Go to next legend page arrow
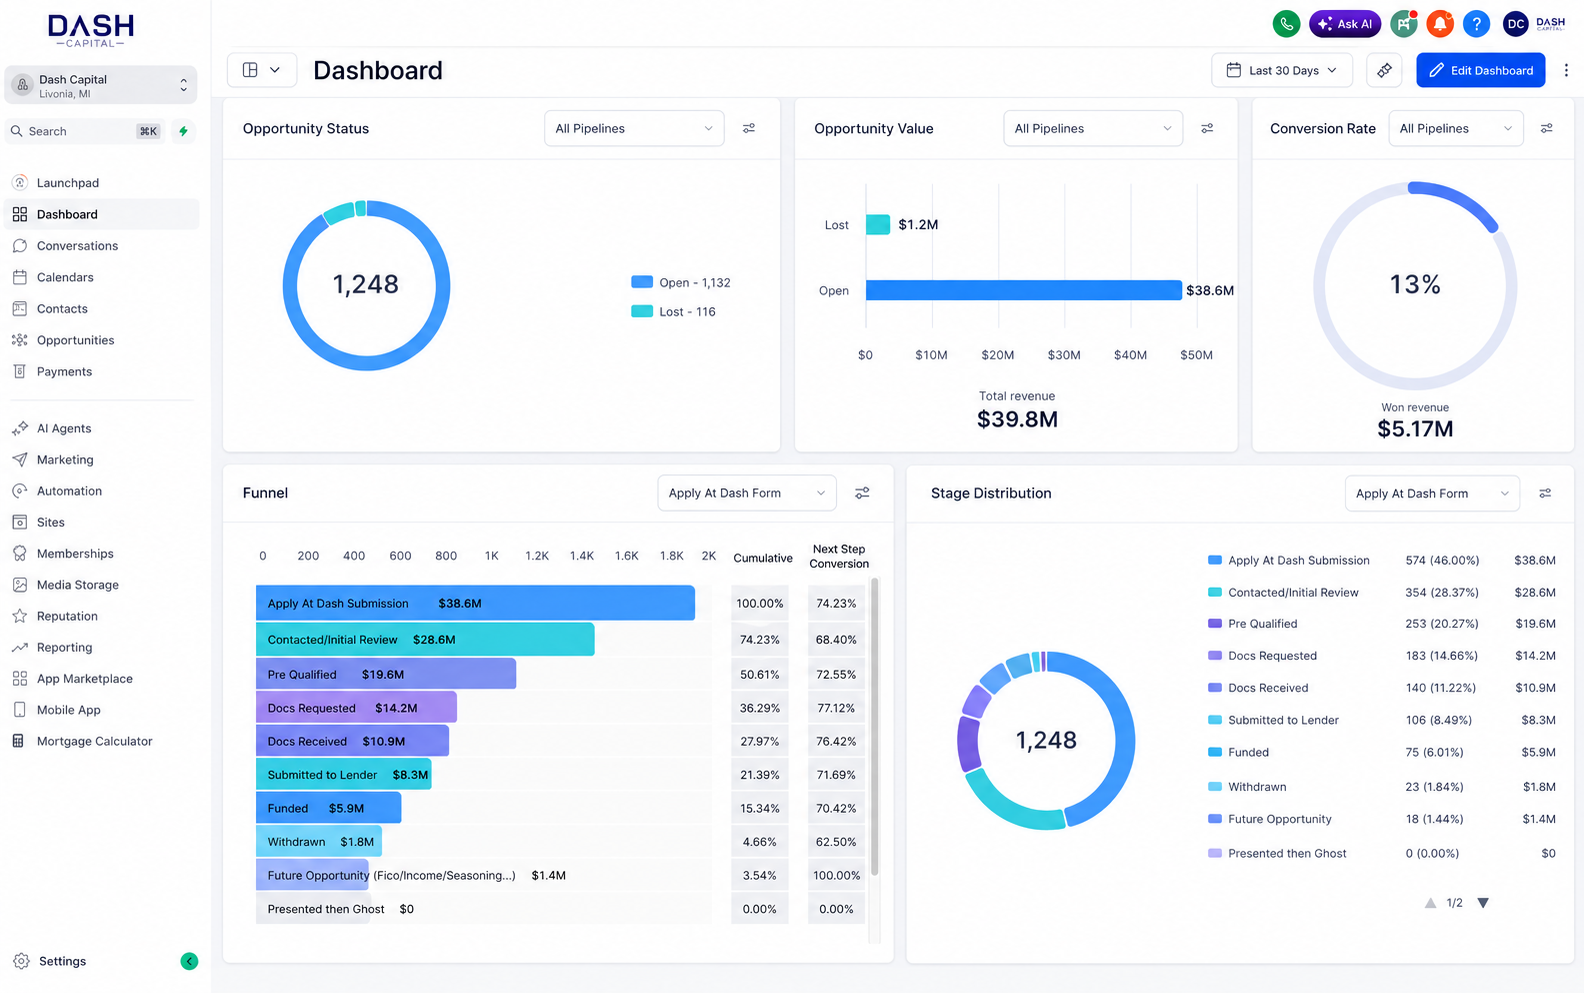Viewport: 1584px width, 993px height. pyautogui.click(x=1483, y=903)
